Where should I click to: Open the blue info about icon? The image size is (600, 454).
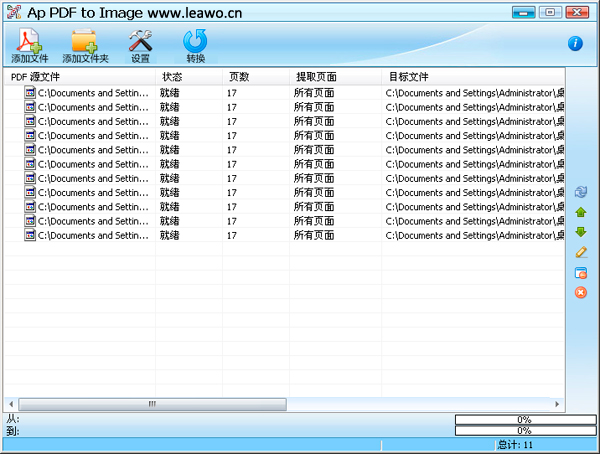[x=575, y=43]
